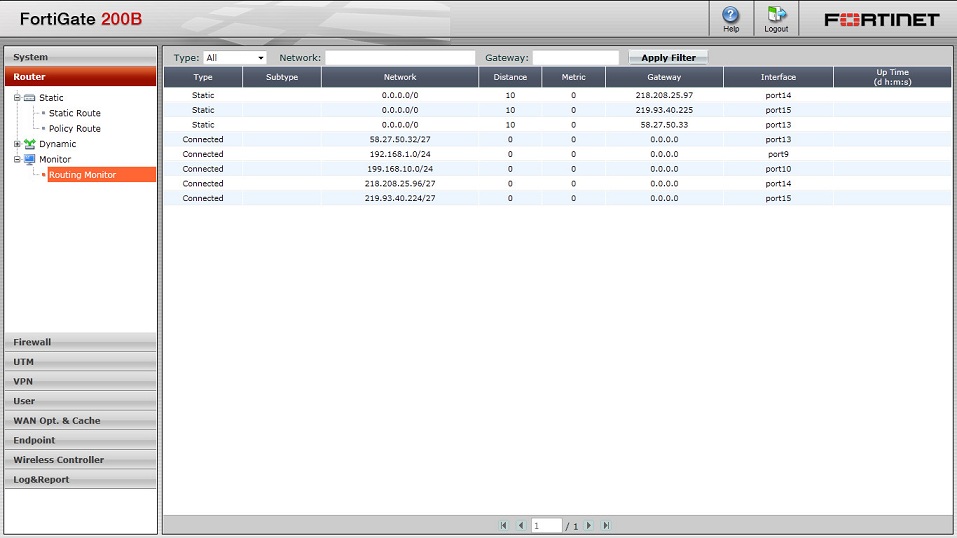Open the Endpoint menu section

[x=81, y=440]
